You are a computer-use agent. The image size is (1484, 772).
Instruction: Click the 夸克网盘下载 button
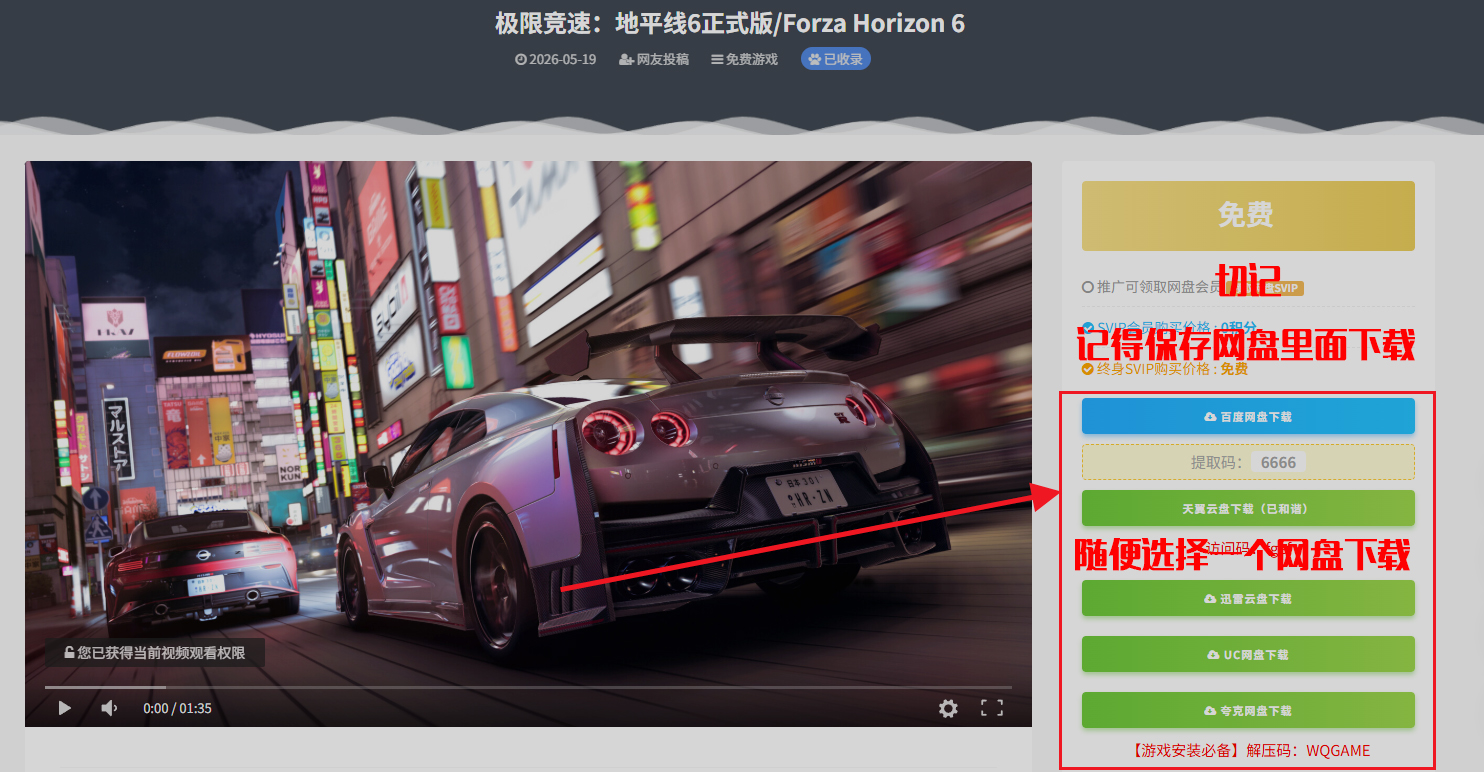[x=1248, y=710]
